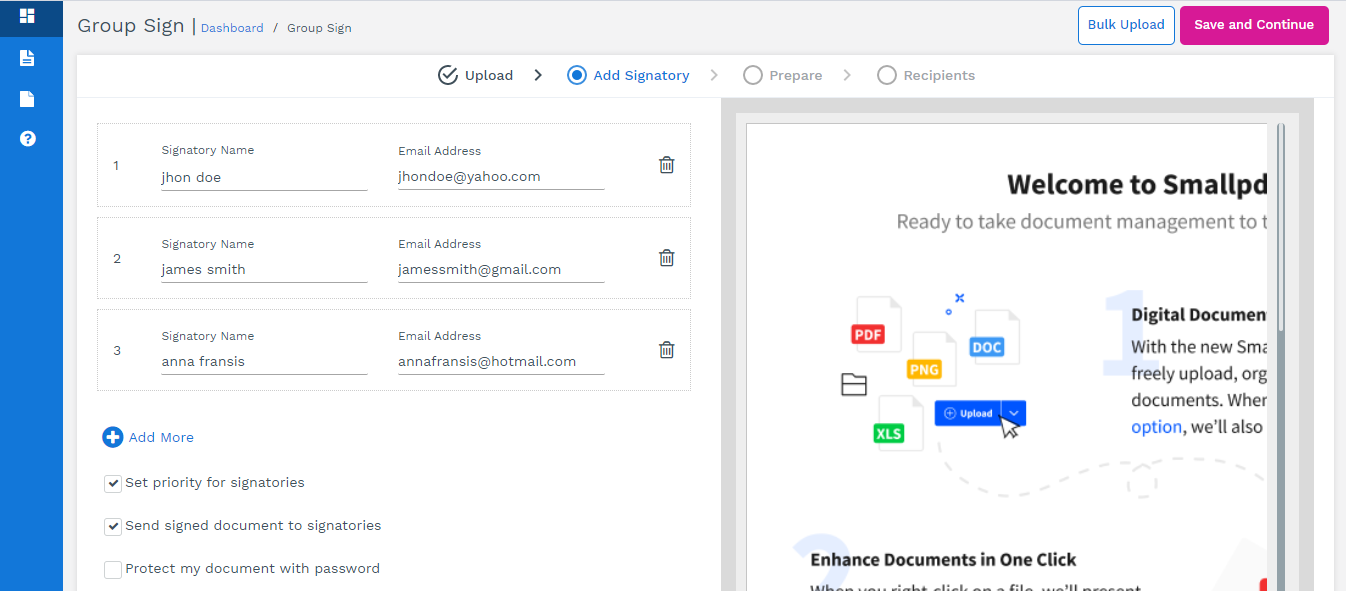Click the lined document icon in sidebar

point(27,58)
